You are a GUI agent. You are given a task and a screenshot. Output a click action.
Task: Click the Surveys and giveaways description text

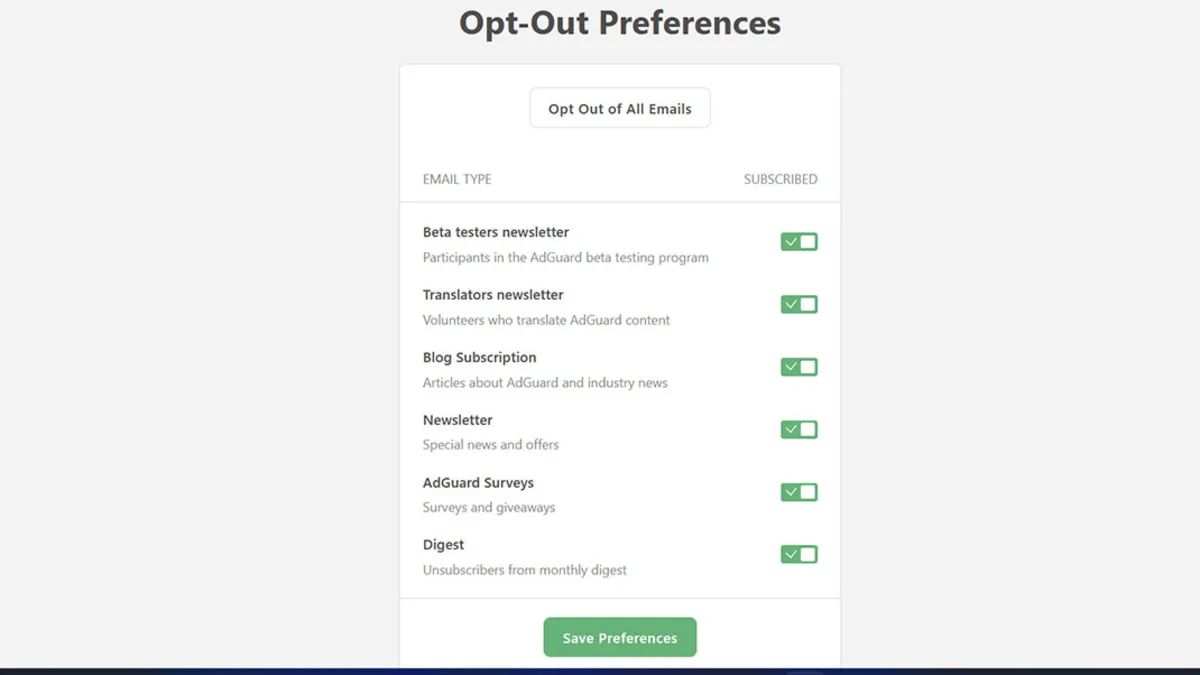[x=489, y=507]
